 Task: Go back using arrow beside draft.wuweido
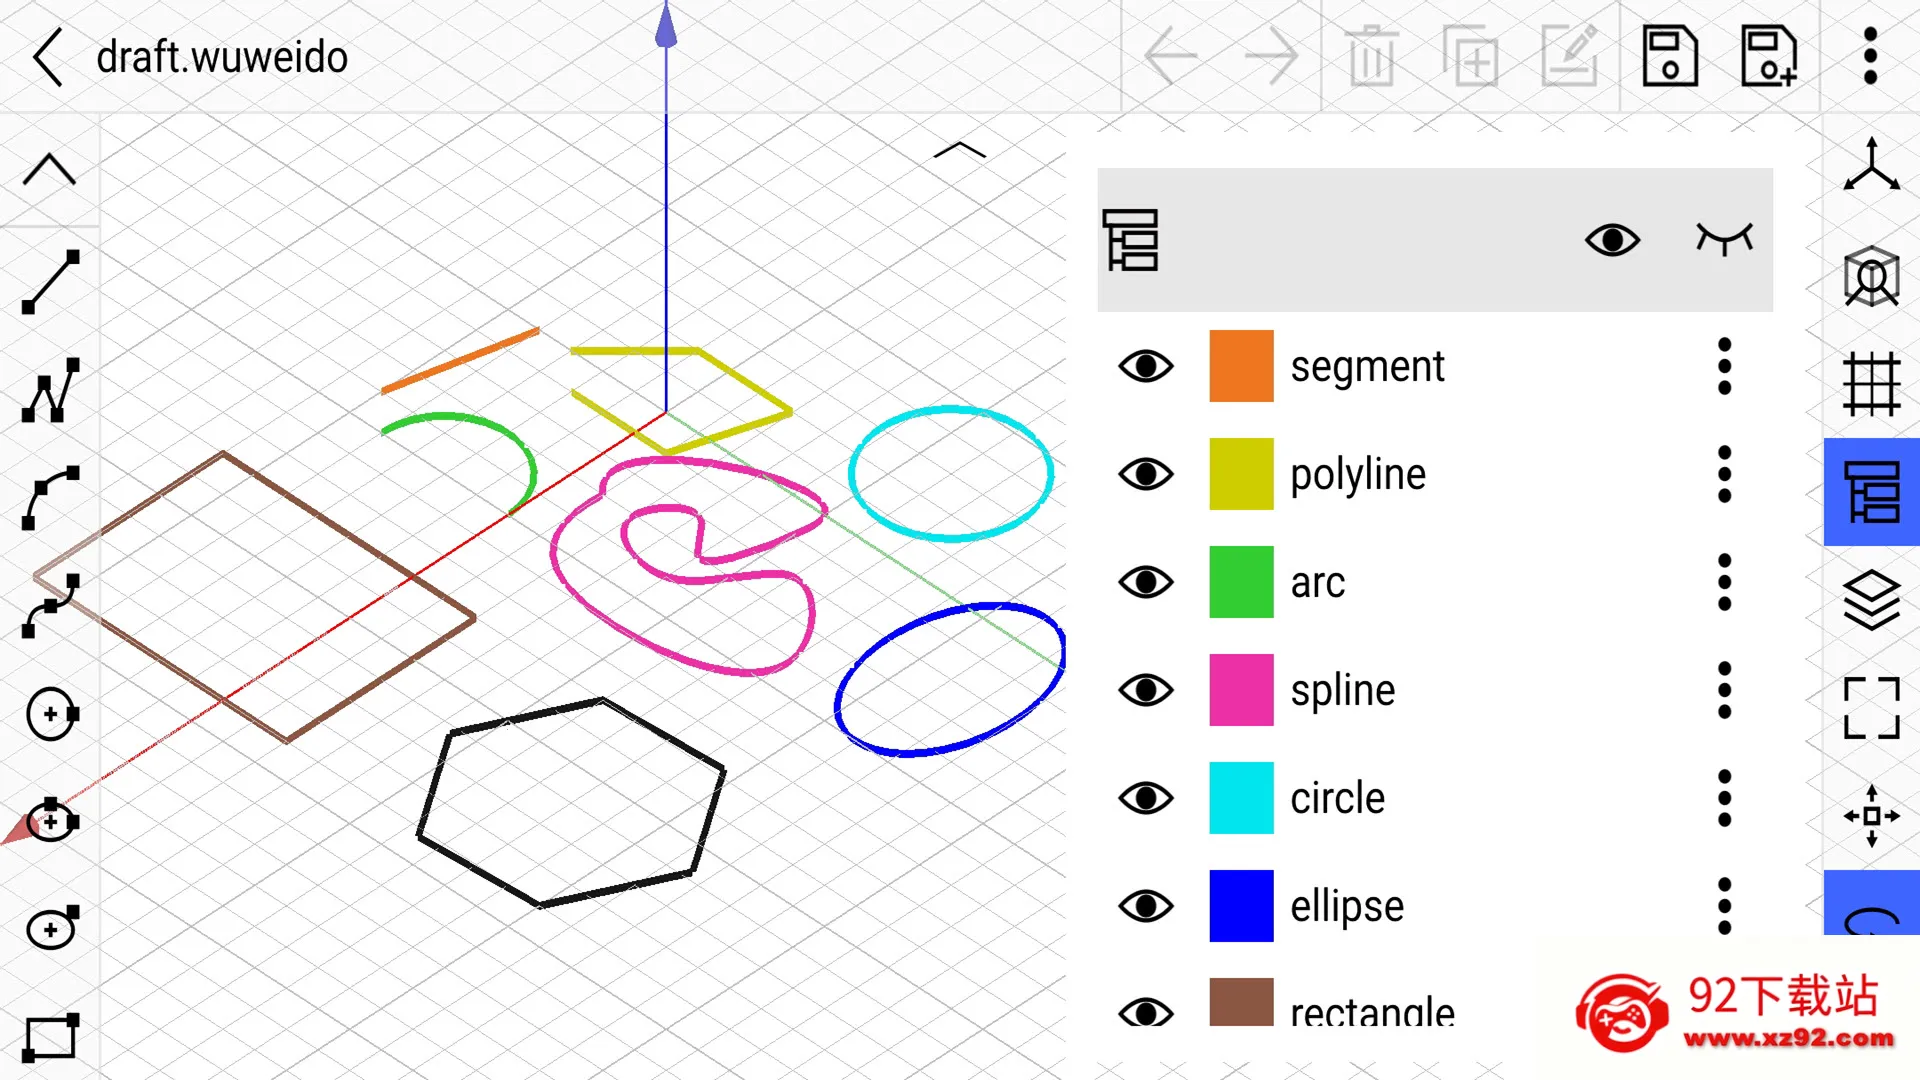[48, 57]
